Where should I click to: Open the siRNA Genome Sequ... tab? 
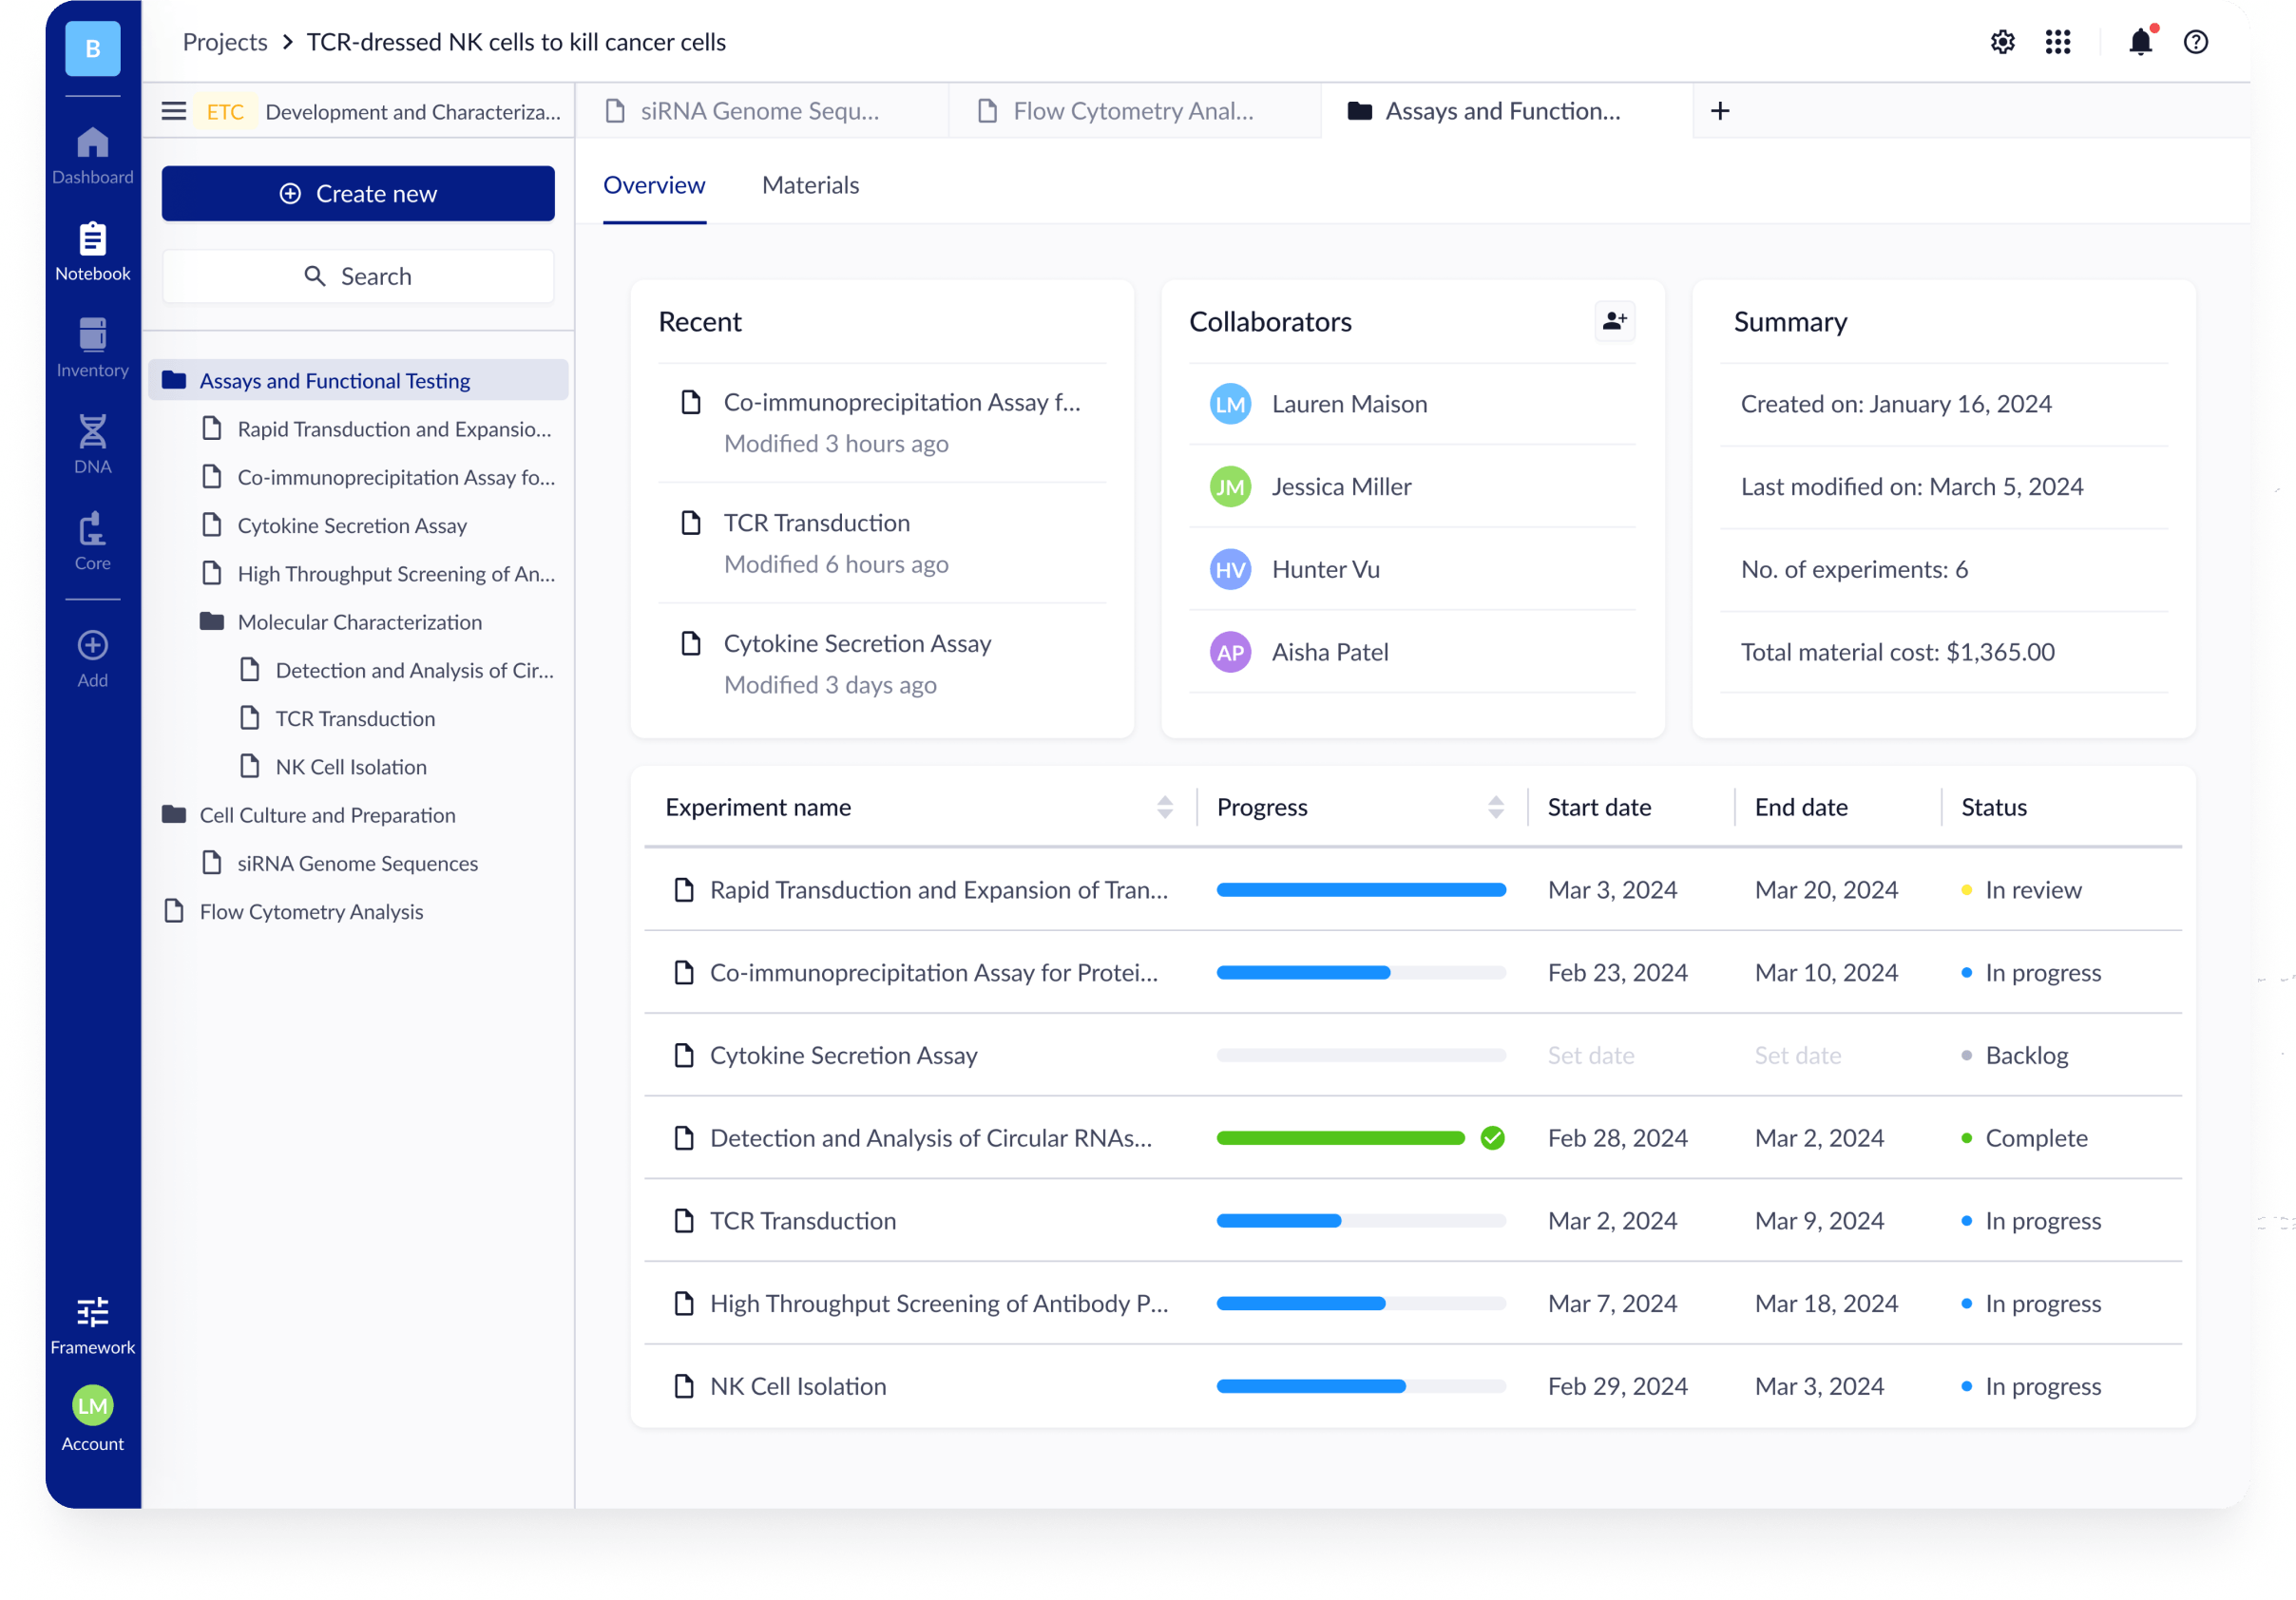(x=762, y=111)
